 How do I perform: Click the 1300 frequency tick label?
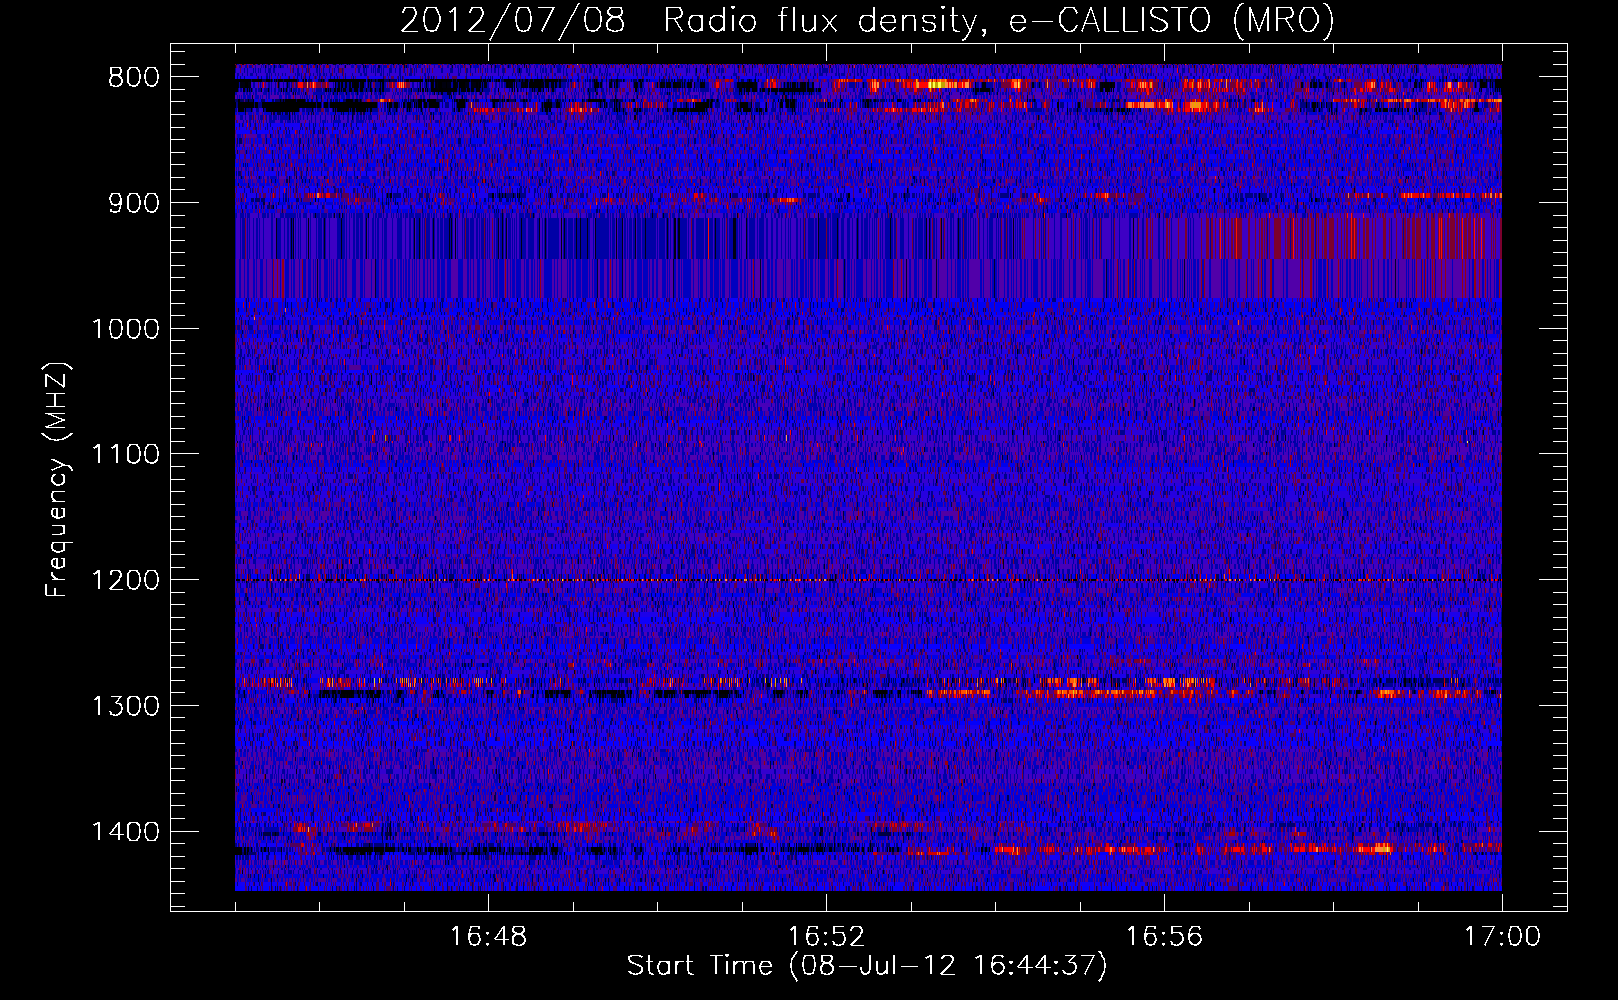[126, 706]
